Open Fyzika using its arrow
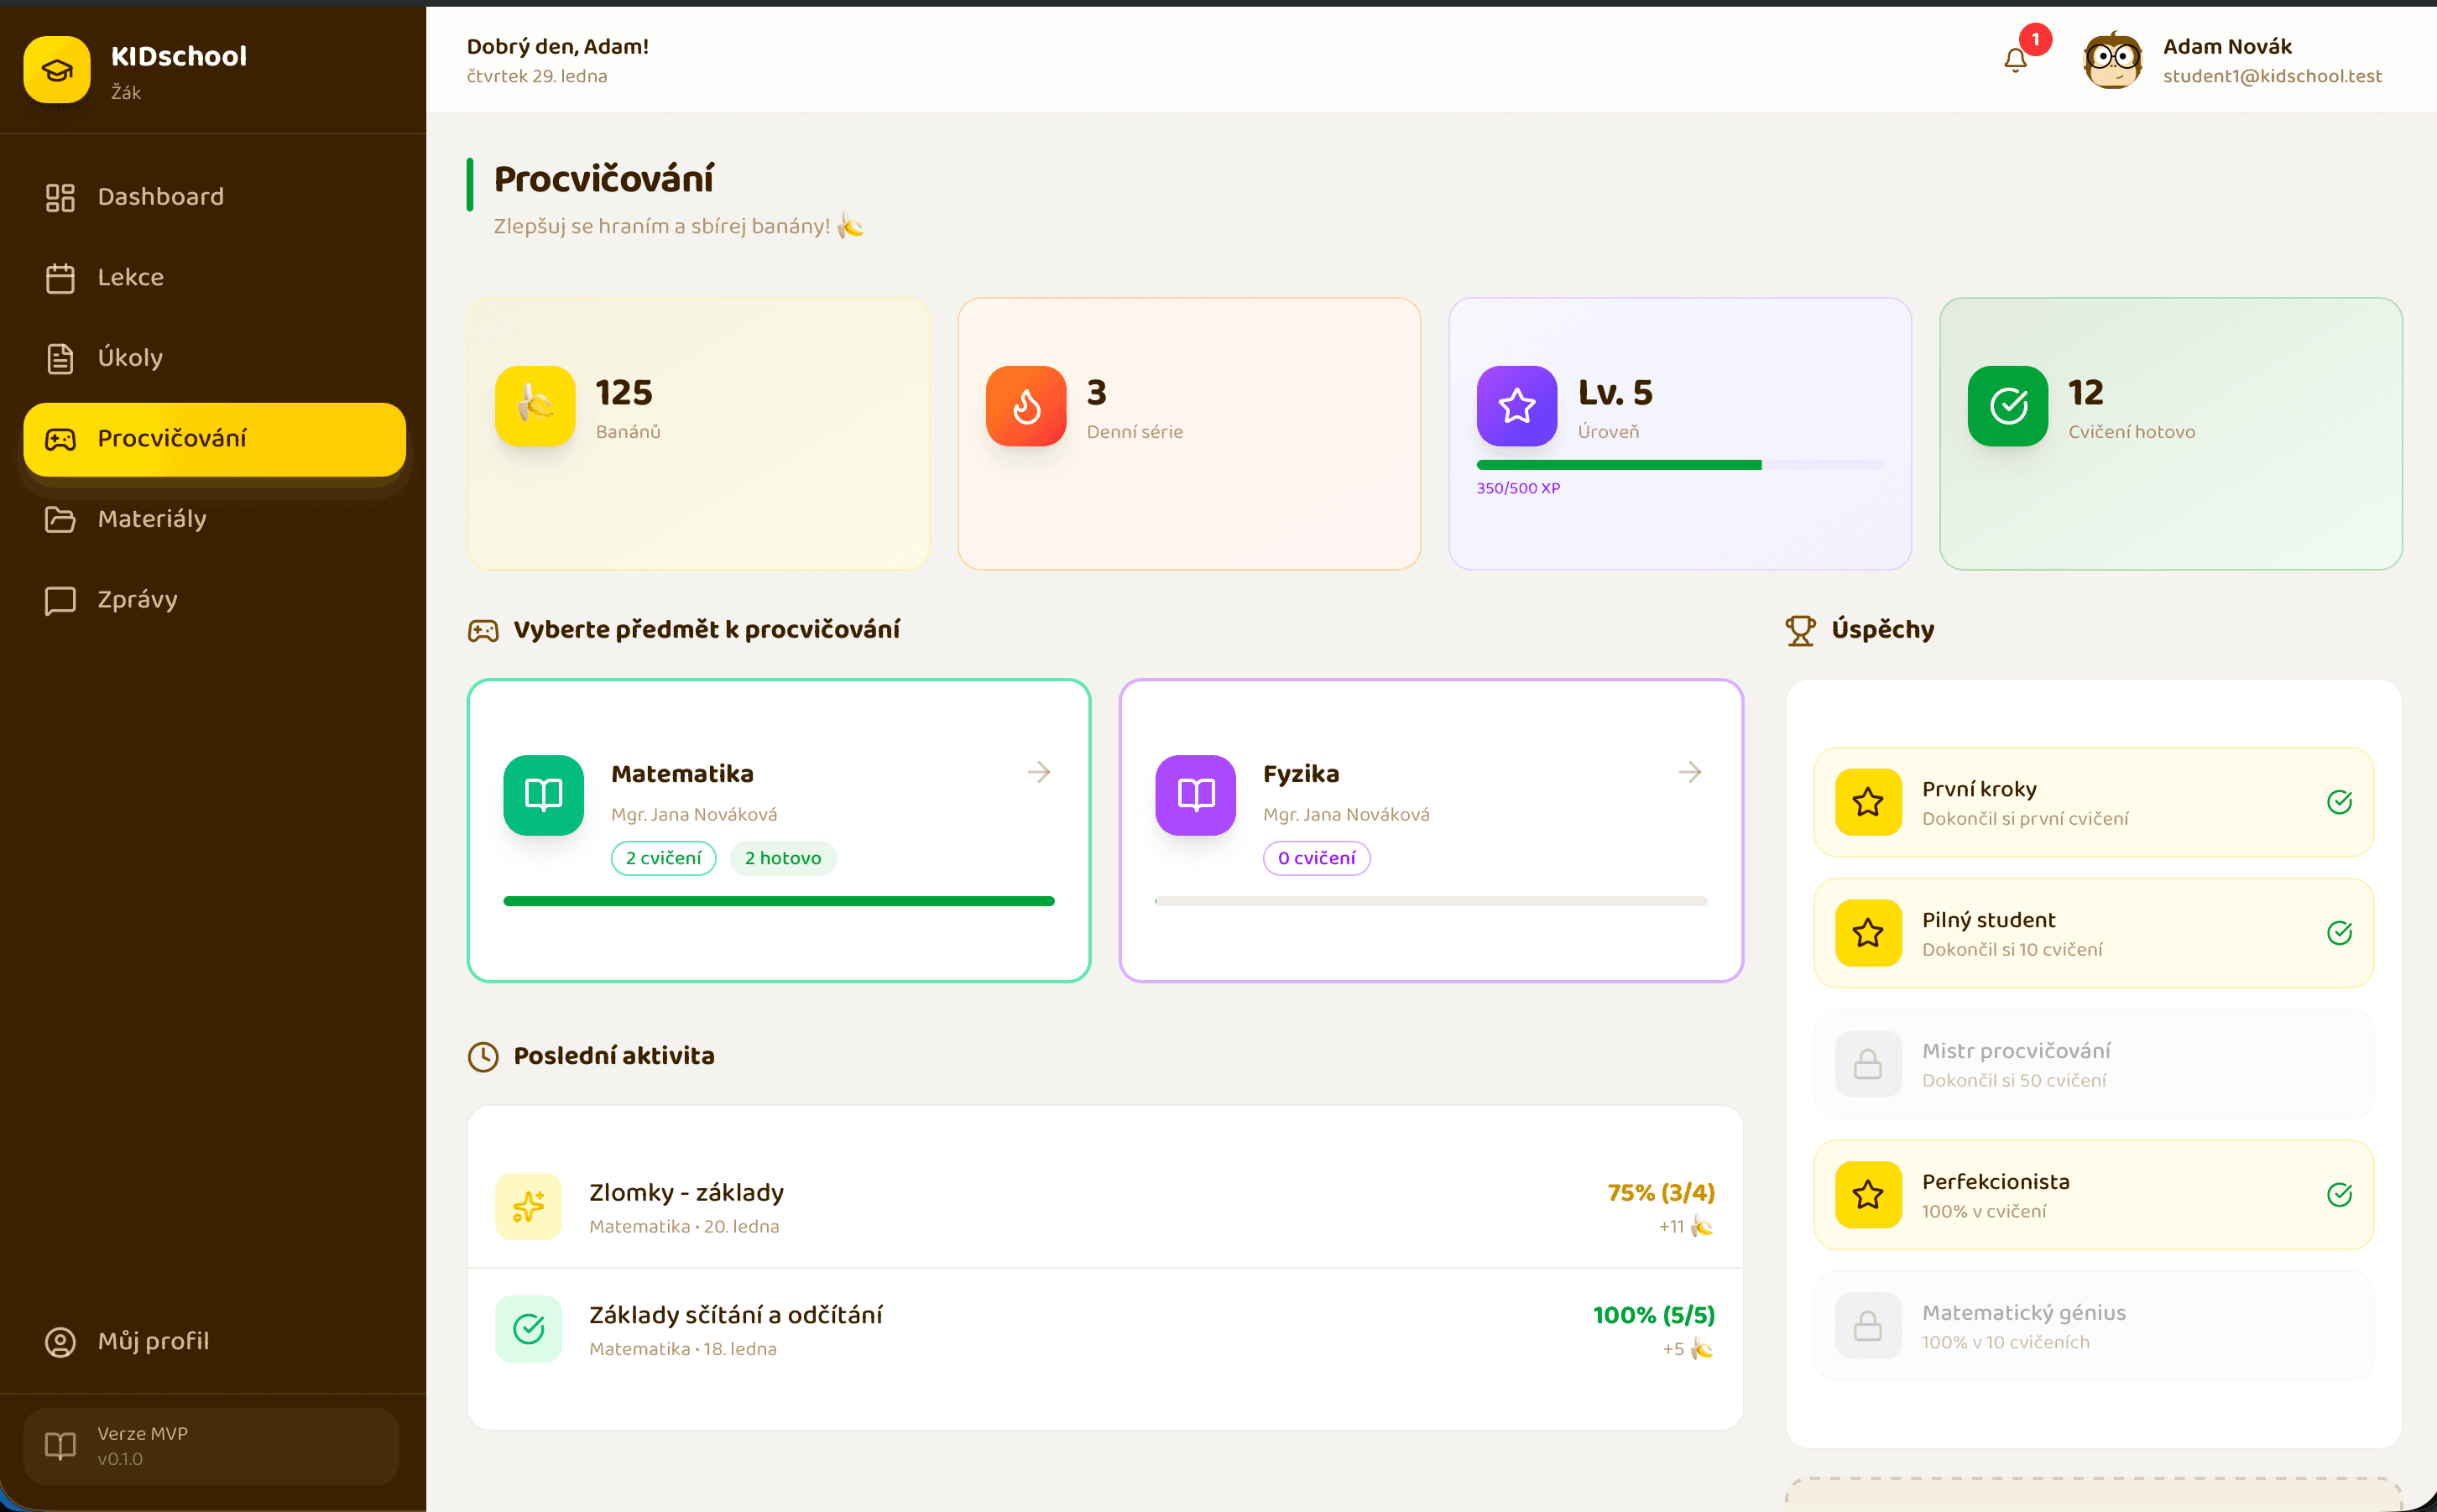Viewport: 2437px width, 1512px height. click(1689, 772)
